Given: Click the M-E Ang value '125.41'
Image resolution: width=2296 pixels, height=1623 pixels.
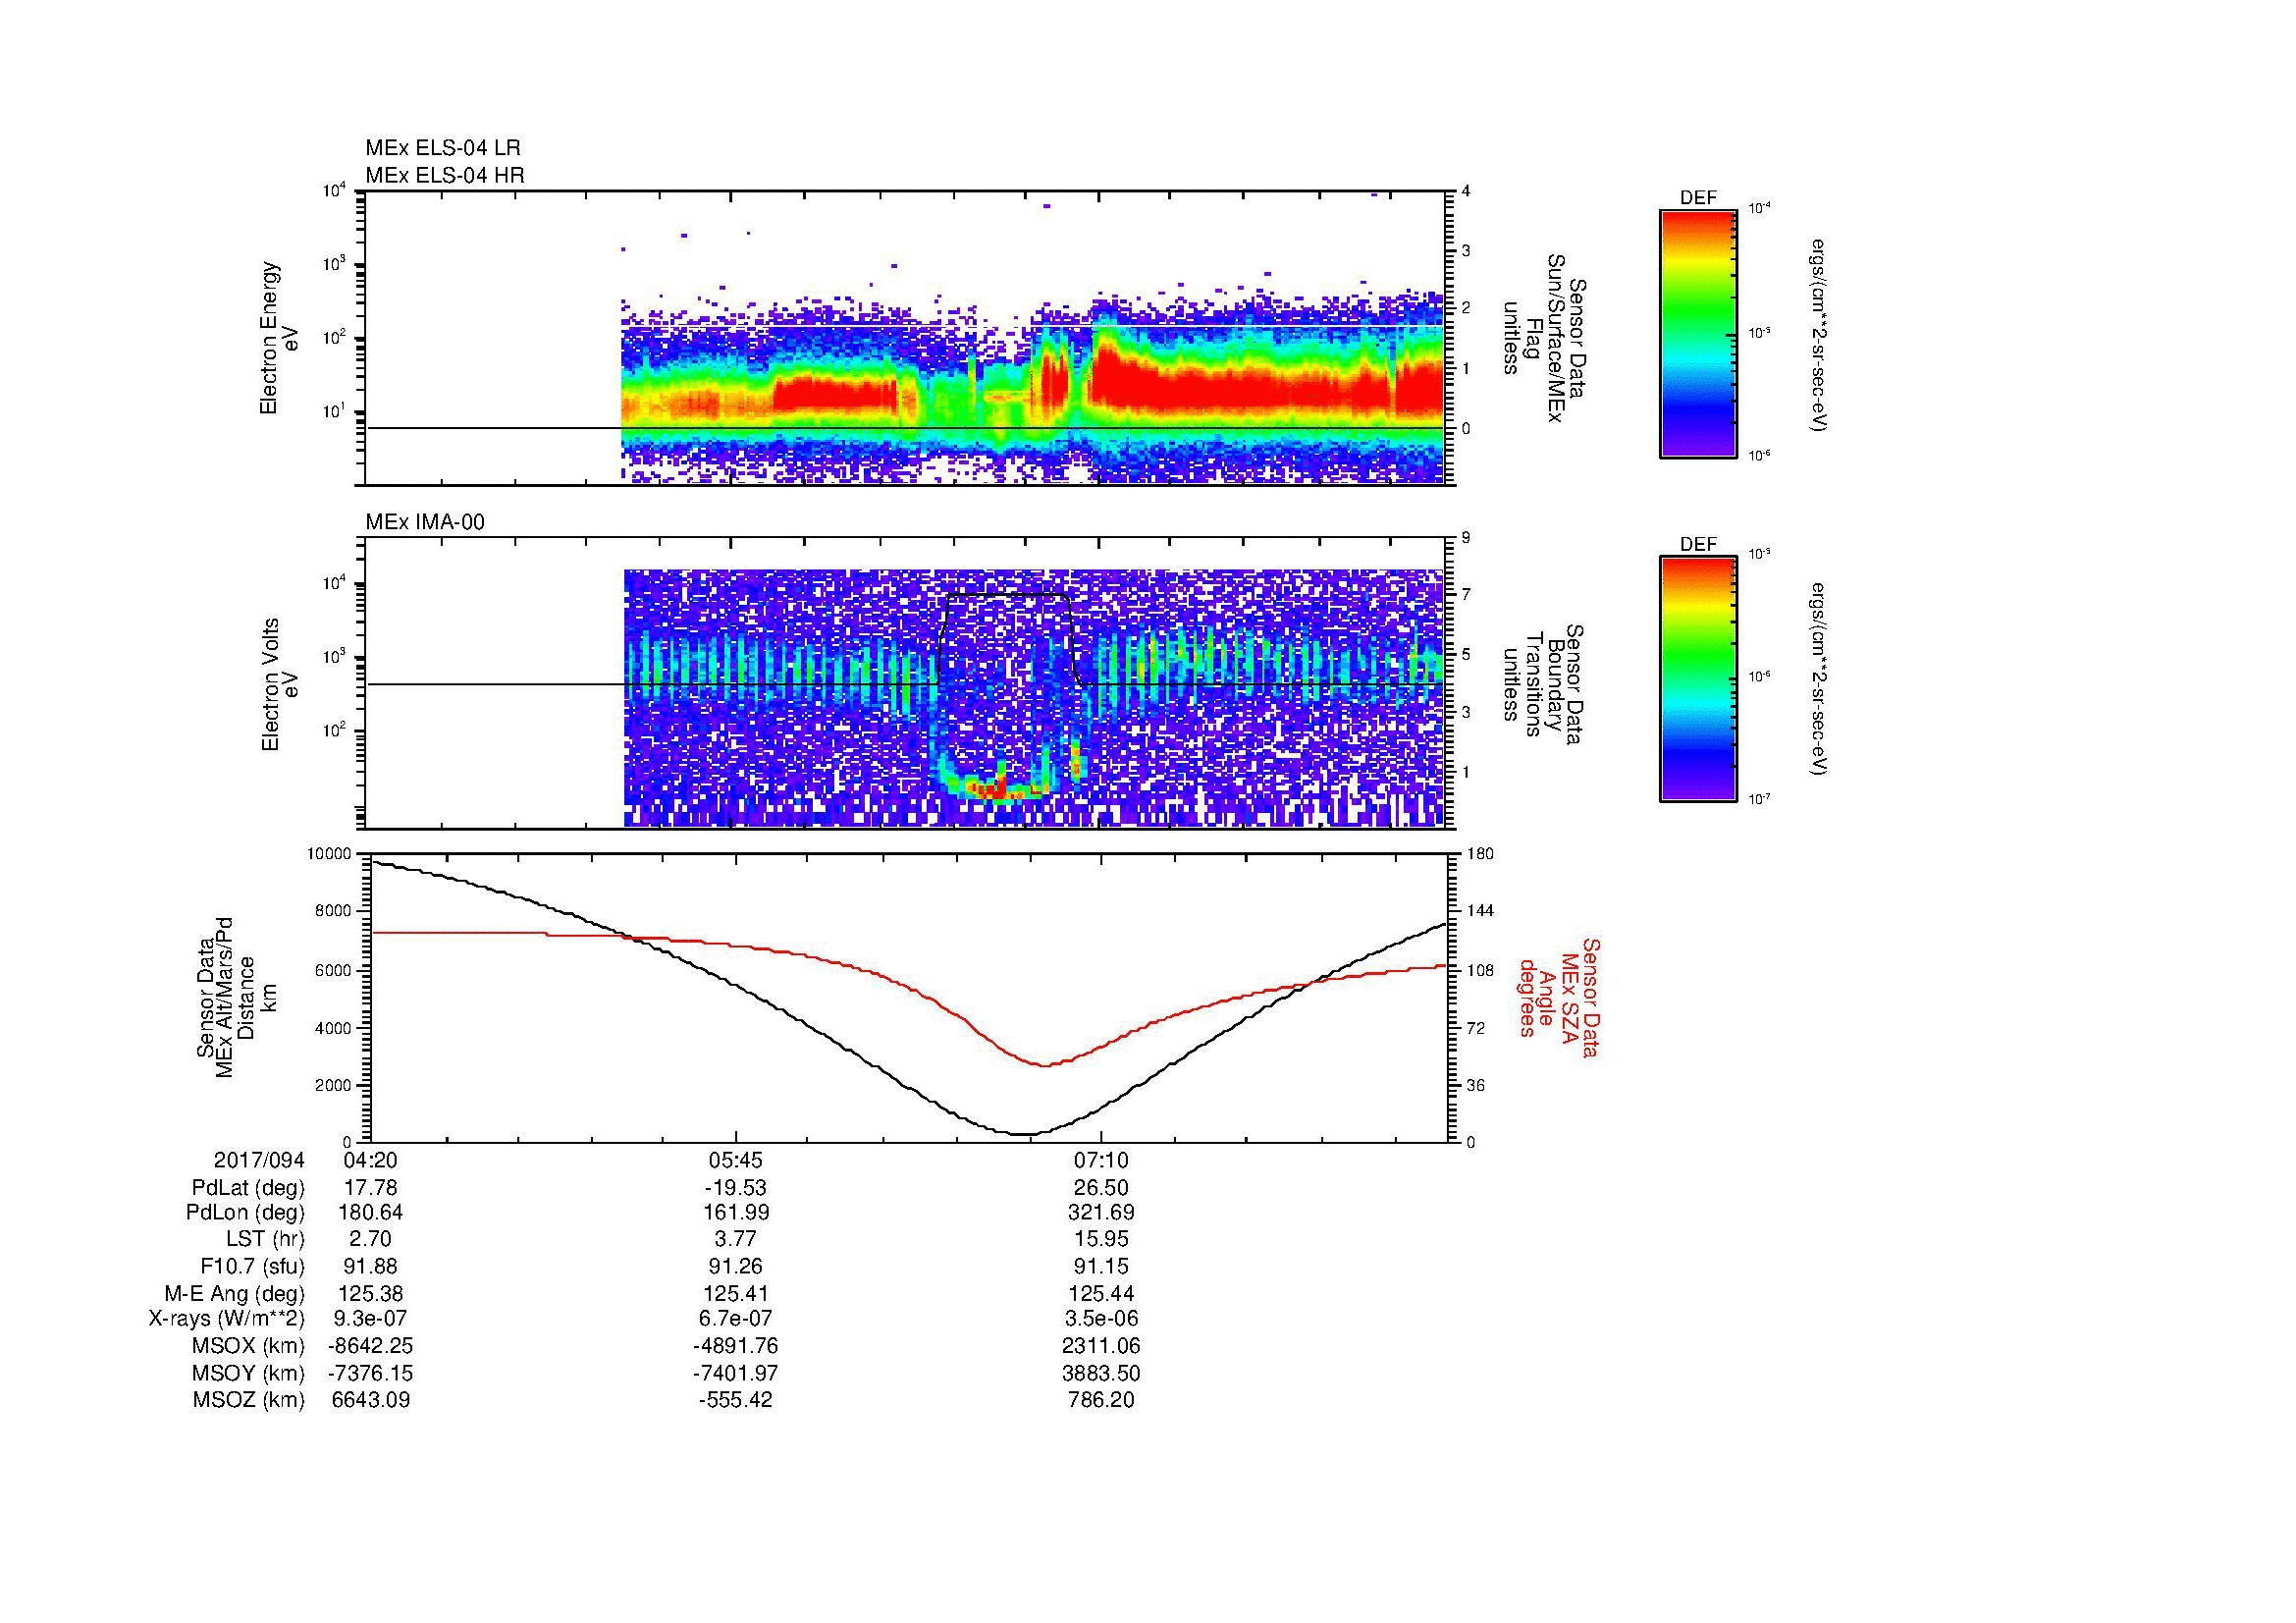Looking at the screenshot, I should pyautogui.click(x=735, y=1293).
